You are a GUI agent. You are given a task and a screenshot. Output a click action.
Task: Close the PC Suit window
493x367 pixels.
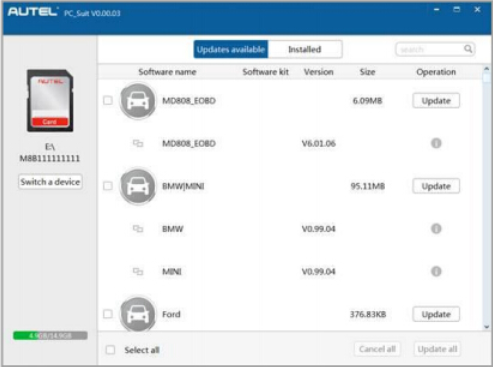pyautogui.click(x=477, y=10)
